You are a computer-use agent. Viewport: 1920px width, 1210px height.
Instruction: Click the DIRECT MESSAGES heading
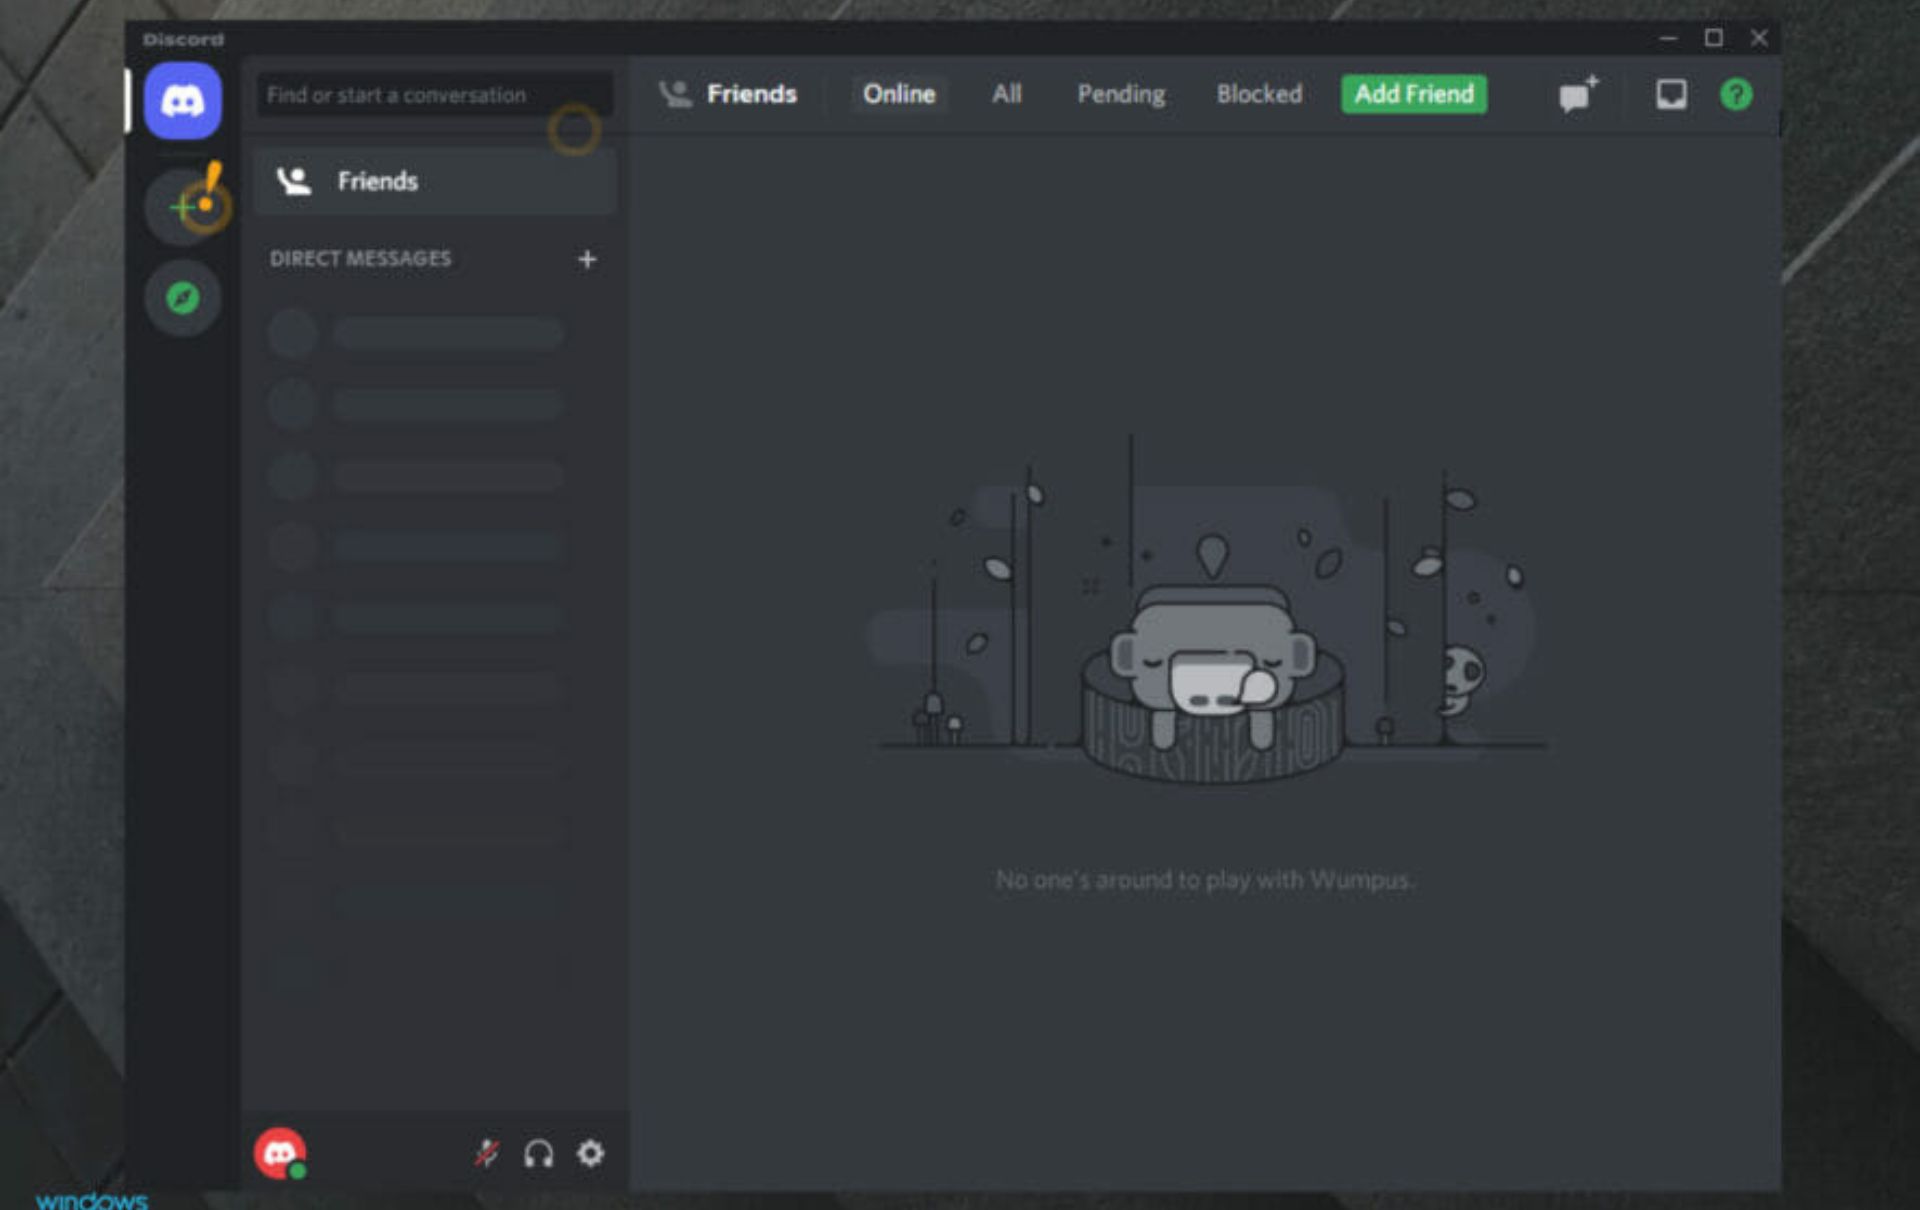[360, 259]
